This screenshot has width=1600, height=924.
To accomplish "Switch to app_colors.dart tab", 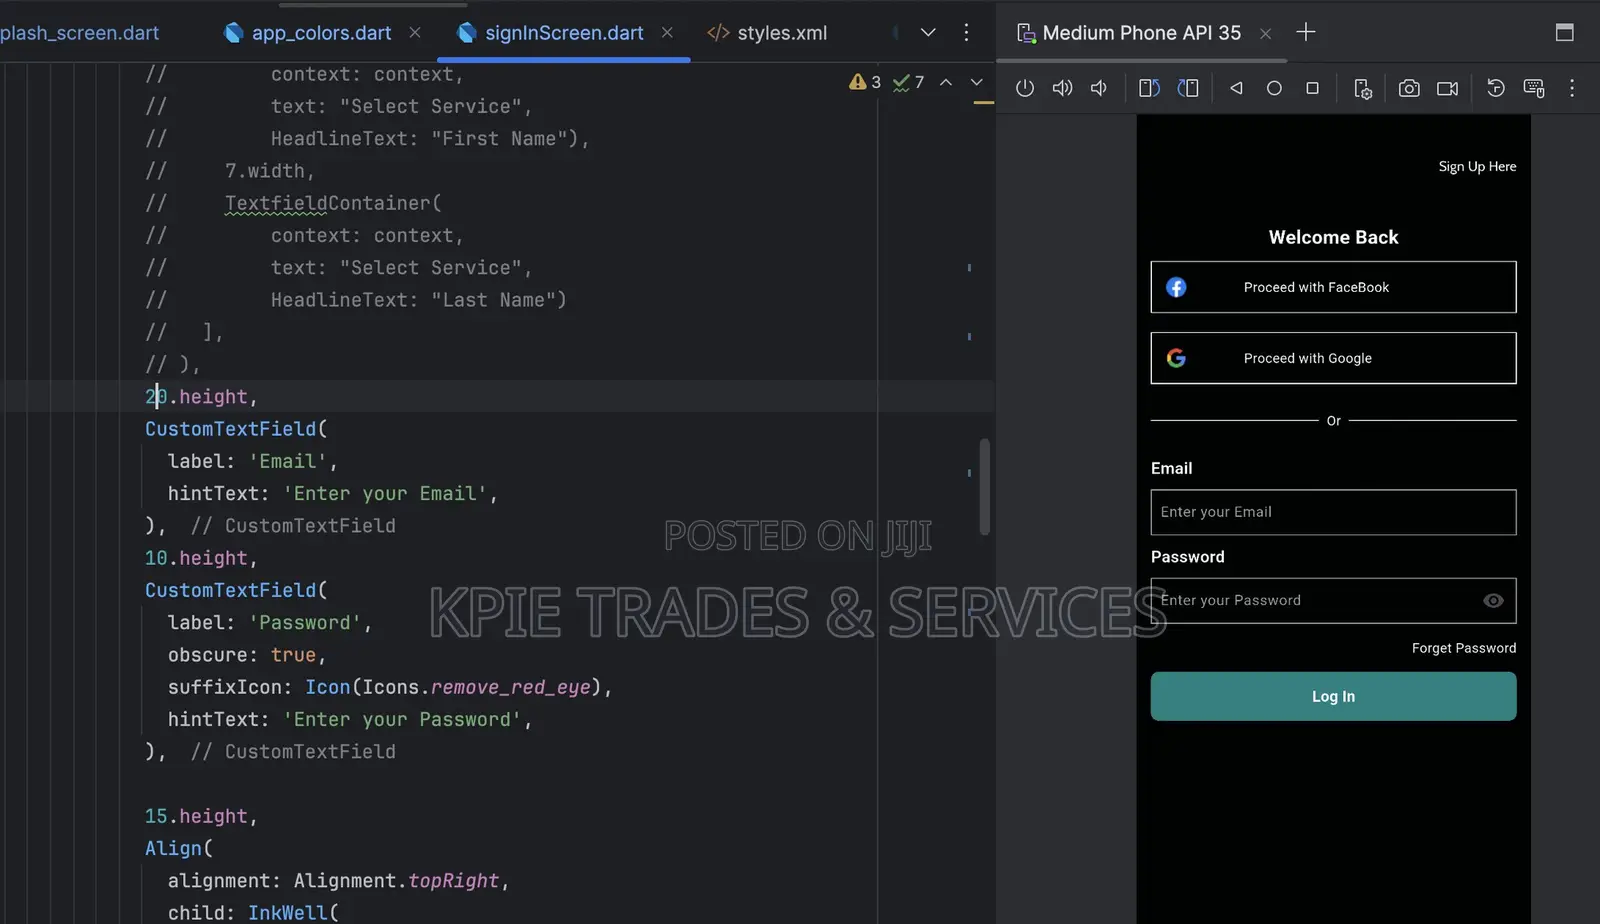I will [308, 33].
